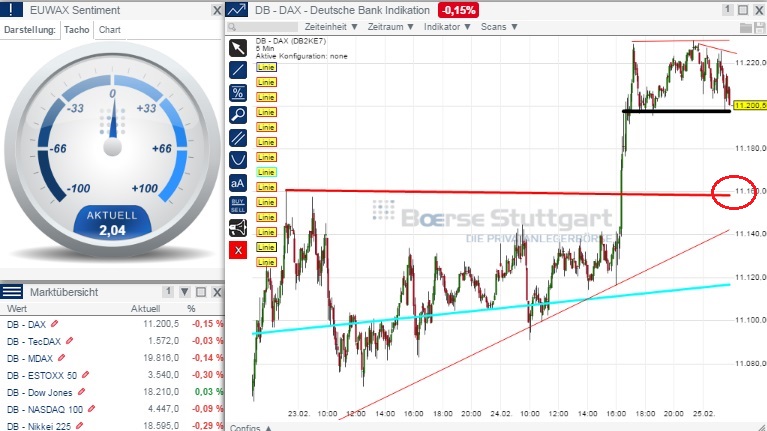The image size is (767, 431).
Task: Open the Marktübersicht dropdown arrow menu
Action: tap(184, 292)
